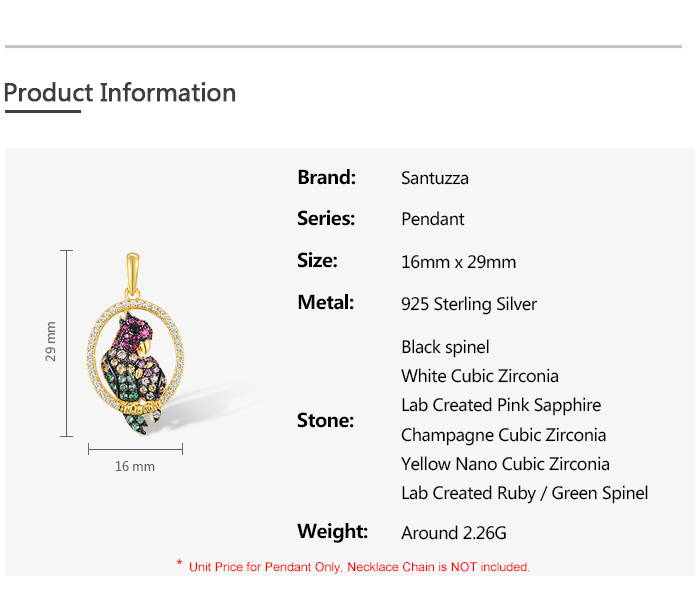The width and height of the screenshot is (700, 615).
Task: Click Lab Created Ruby / Green Spinel
Action: pyautogui.click(x=525, y=493)
